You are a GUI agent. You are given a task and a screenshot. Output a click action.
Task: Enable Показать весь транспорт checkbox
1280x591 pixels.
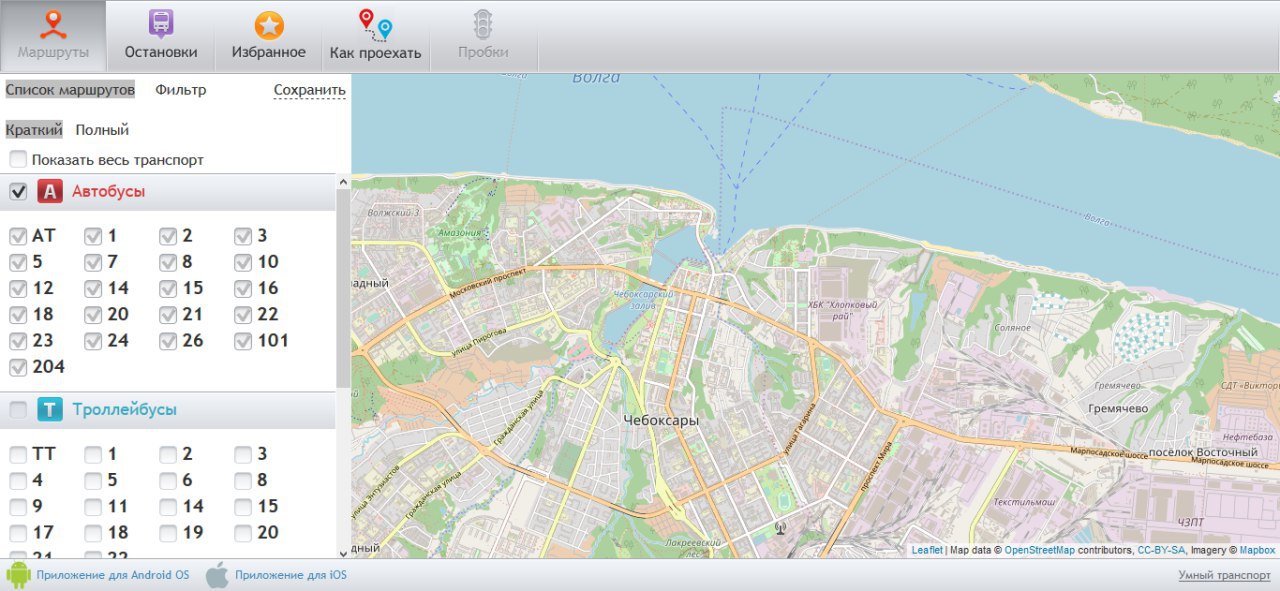[18, 160]
